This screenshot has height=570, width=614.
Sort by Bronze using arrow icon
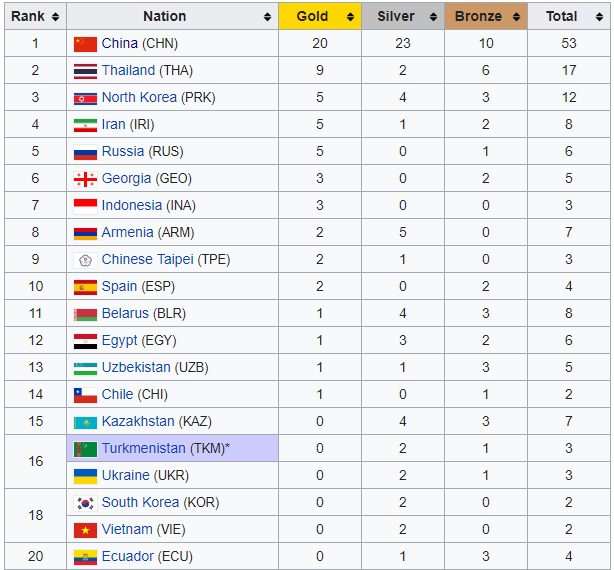tap(516, 16)
